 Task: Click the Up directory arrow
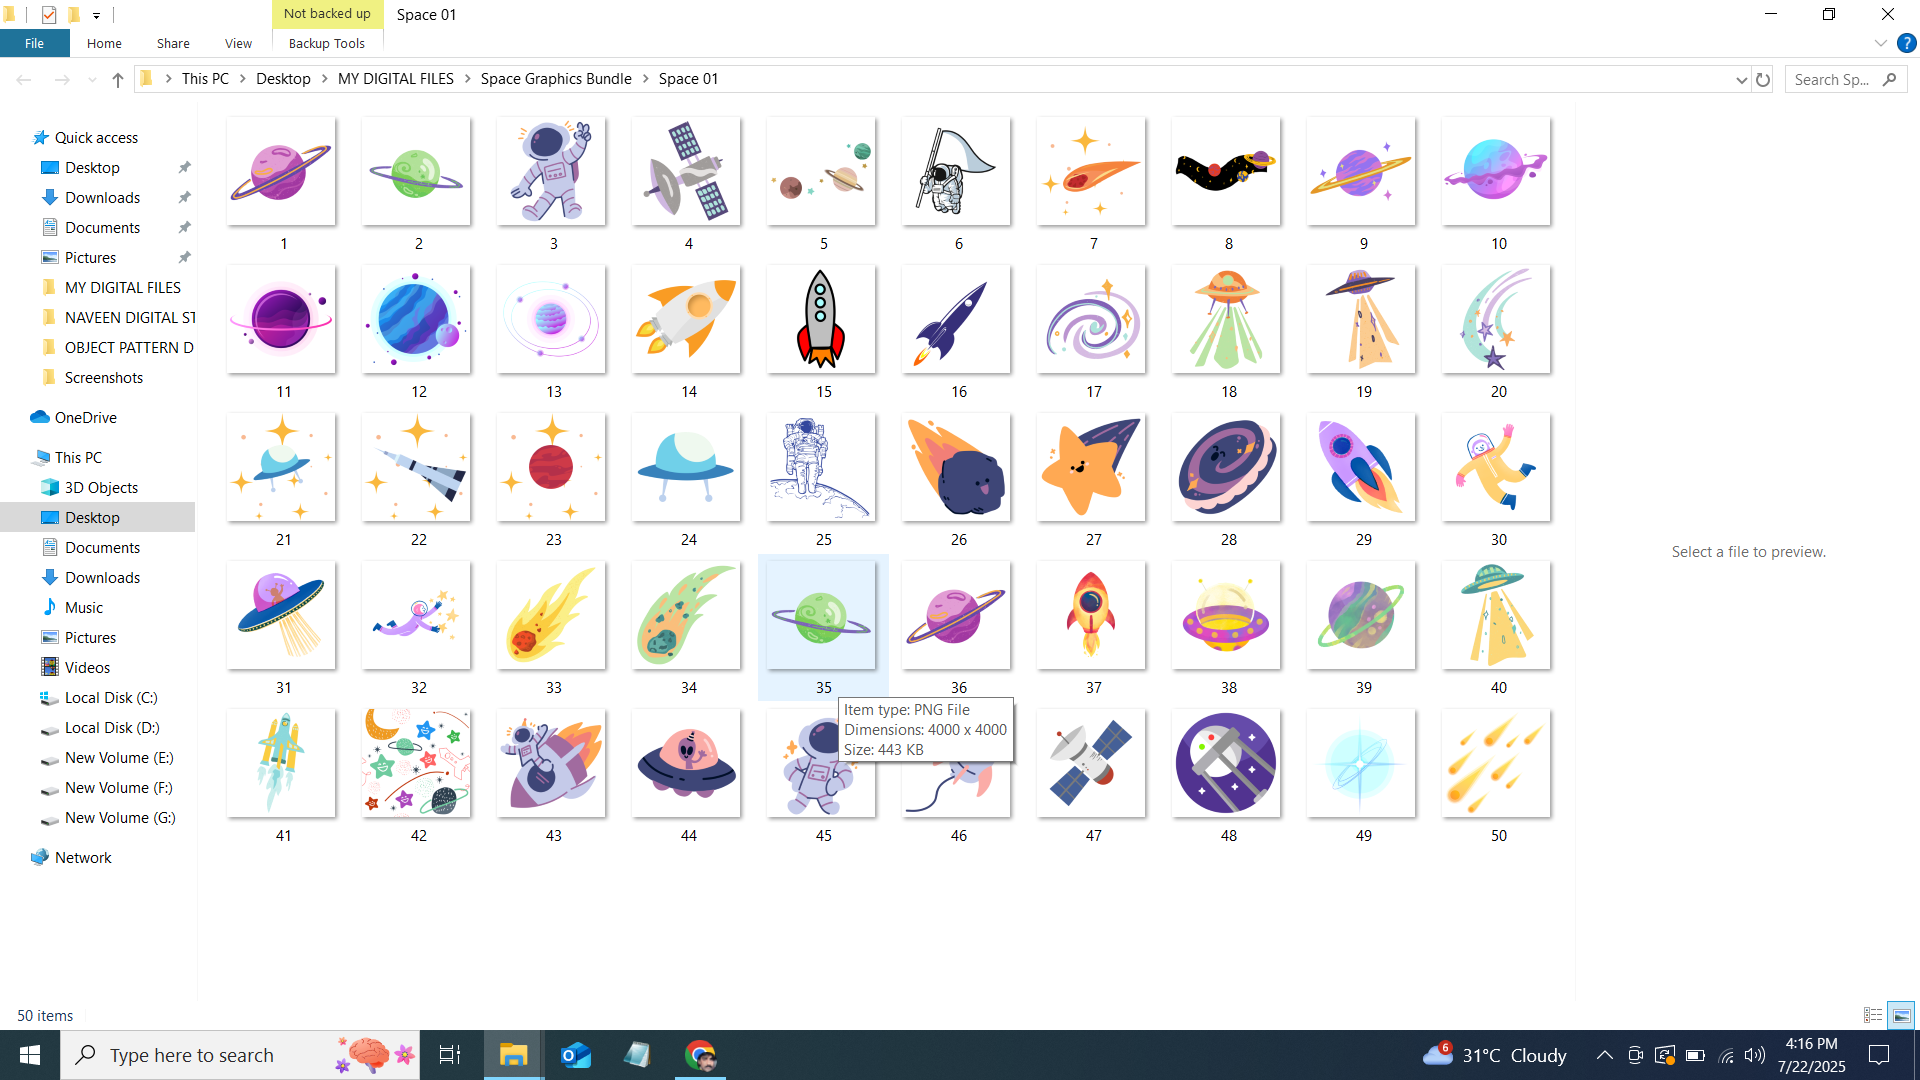pyautogui.click(x=118, y=80)
